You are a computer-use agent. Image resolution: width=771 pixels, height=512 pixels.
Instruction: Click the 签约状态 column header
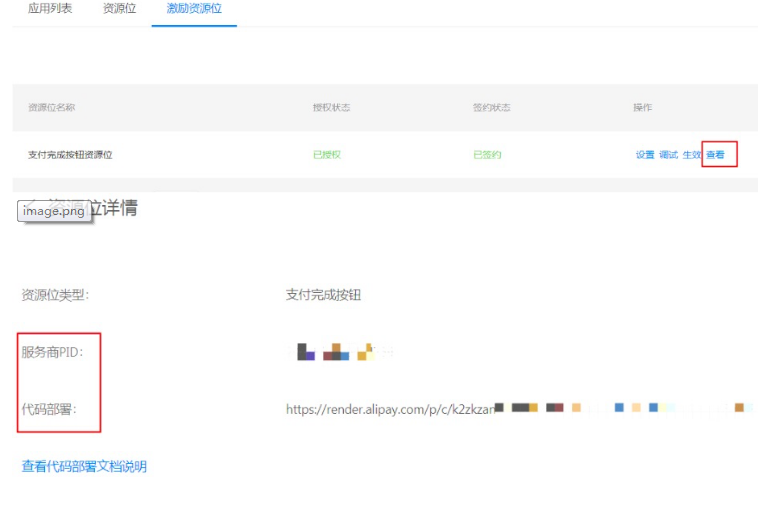pyautogui.click(x=491, y=107)
